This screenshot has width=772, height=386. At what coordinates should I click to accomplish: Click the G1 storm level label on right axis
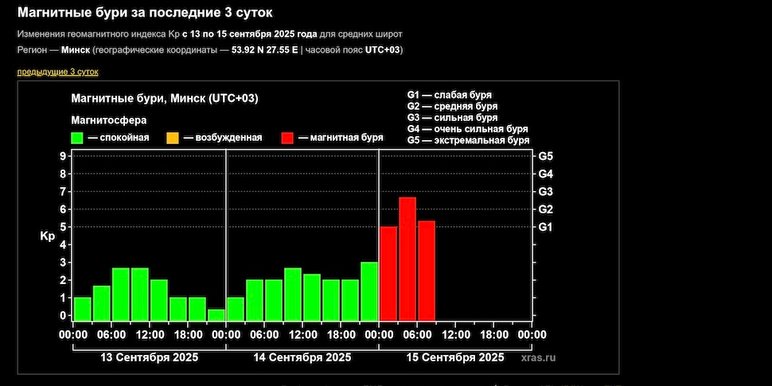tap(546, 227)
